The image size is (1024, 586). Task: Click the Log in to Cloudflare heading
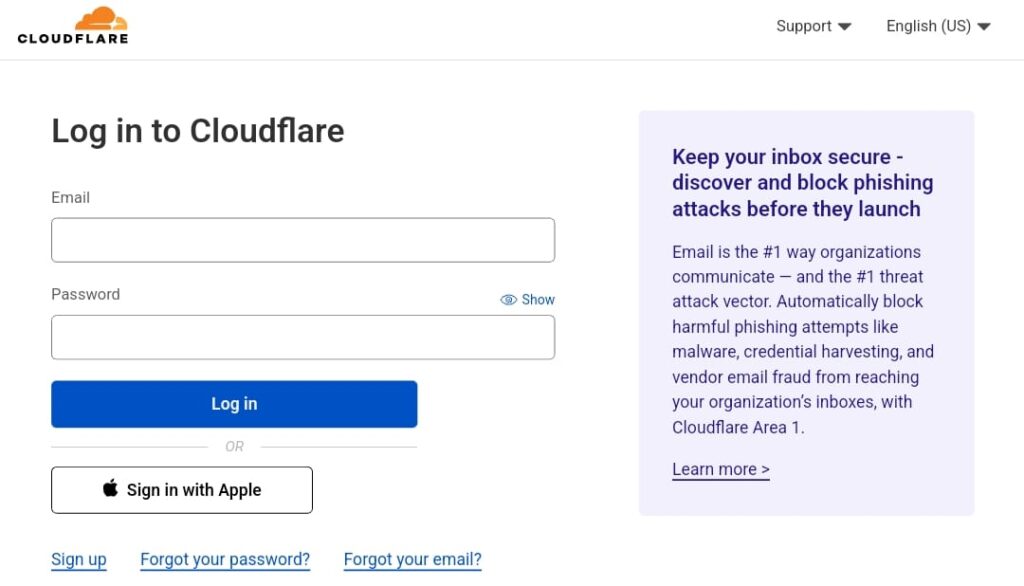click(x=197, y=131)
